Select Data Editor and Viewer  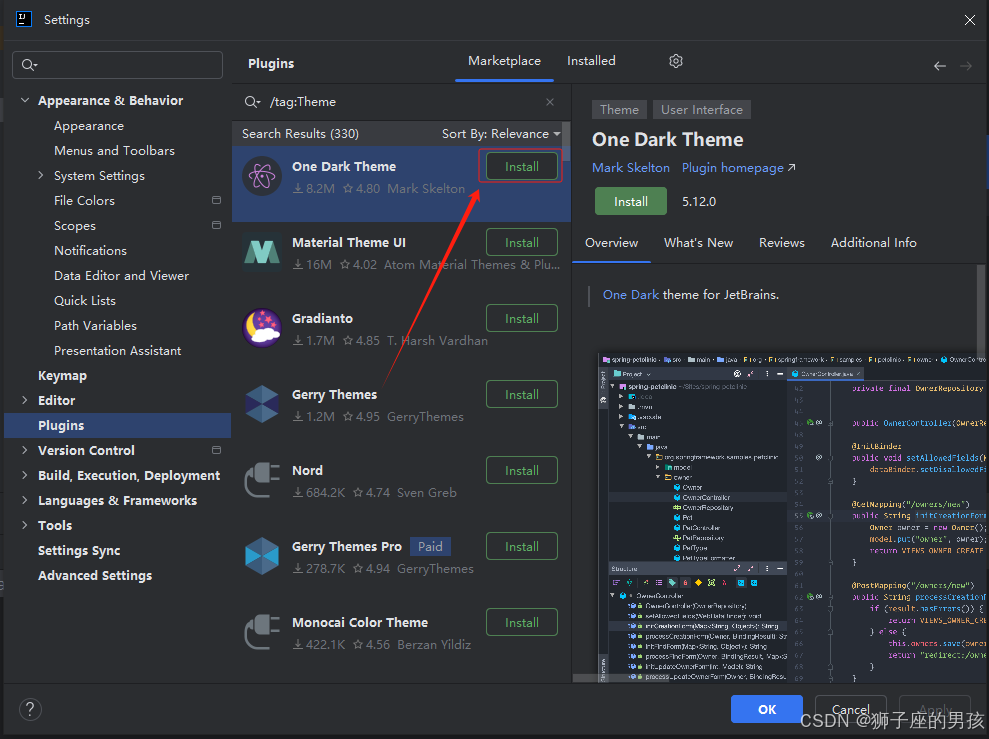point(121,276)
